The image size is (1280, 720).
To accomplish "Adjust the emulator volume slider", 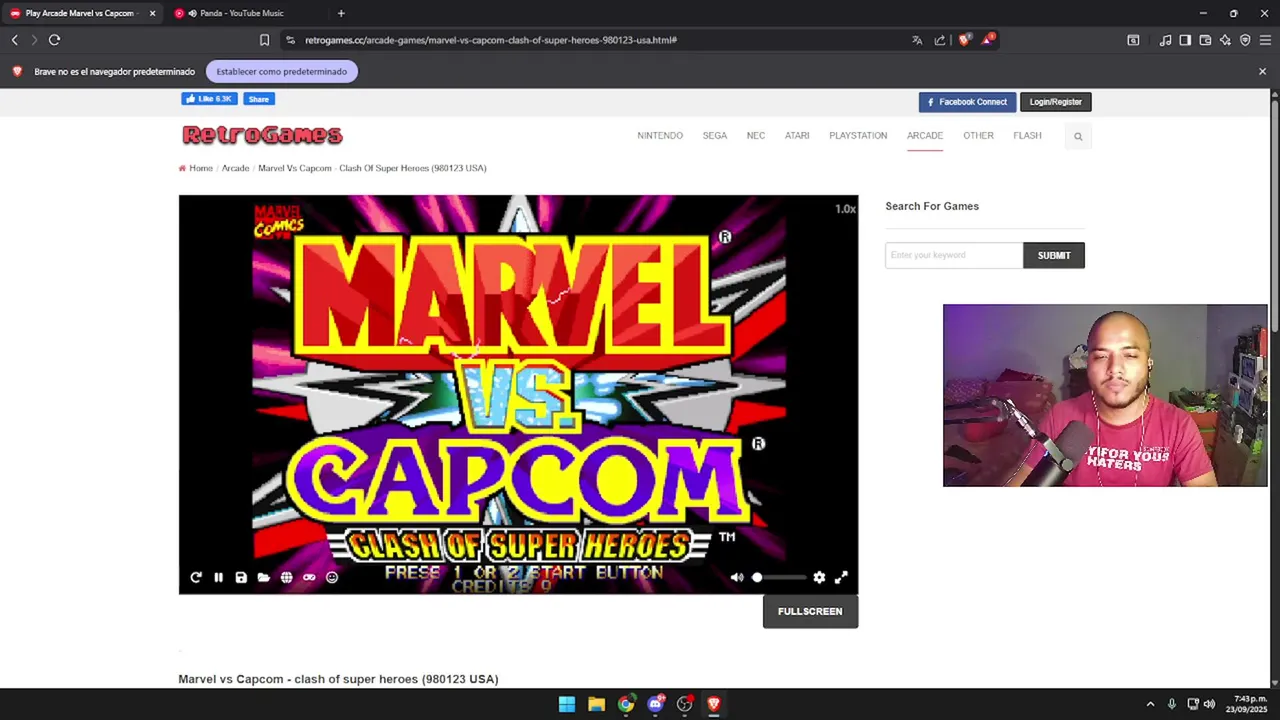I will [779, 577].
